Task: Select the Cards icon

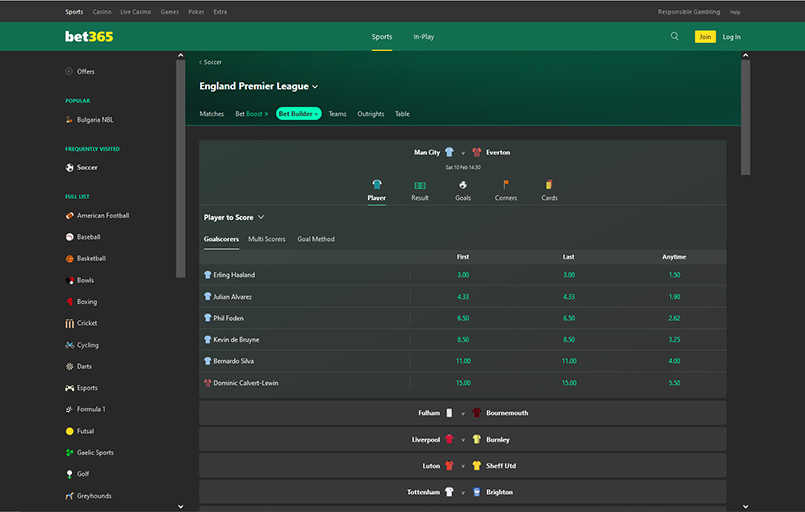Action: coord(549,184)
